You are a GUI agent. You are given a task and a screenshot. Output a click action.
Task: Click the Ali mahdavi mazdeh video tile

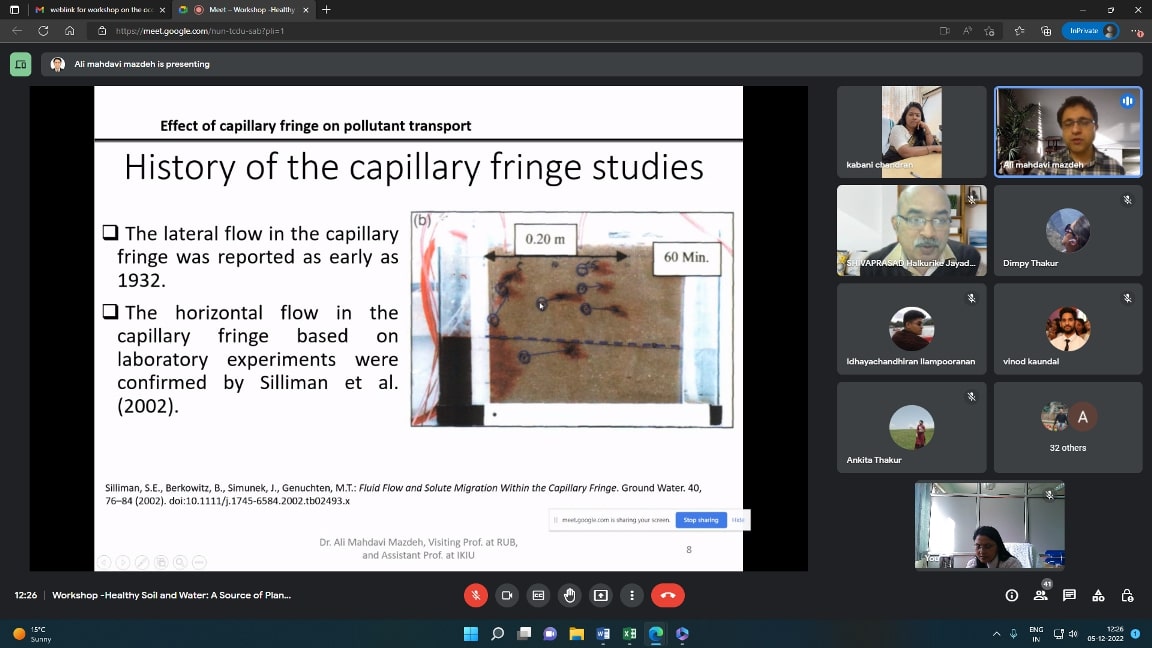coord(1067,131)
